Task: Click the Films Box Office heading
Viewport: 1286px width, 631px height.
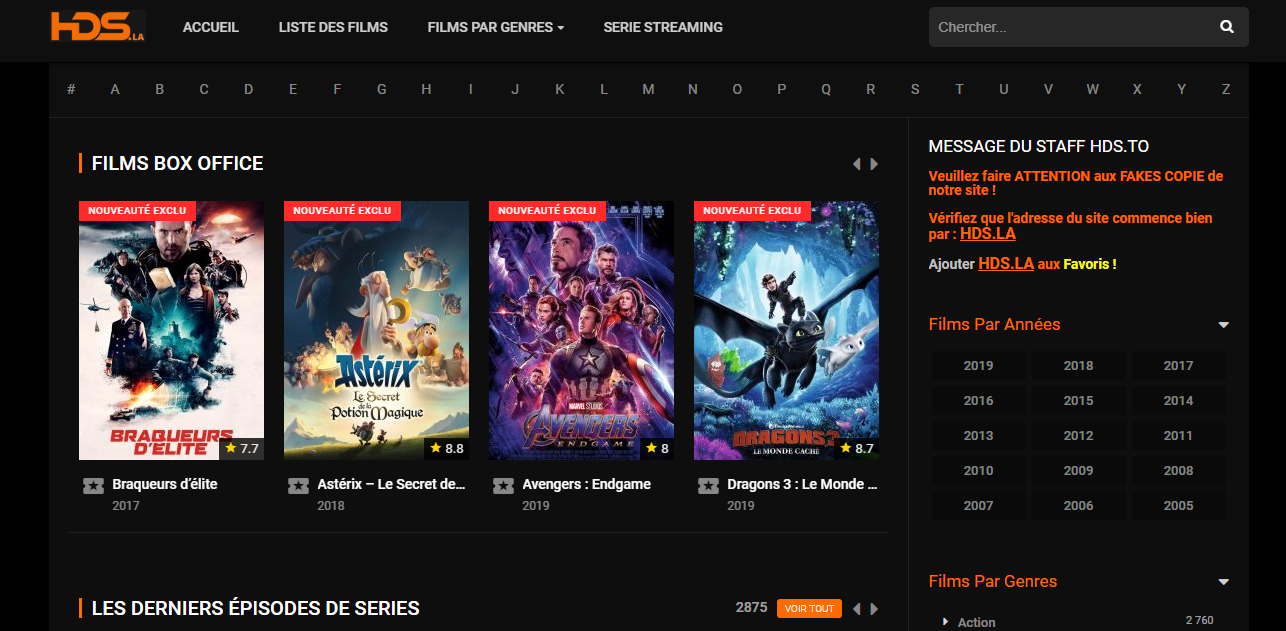Action: (x=177, y=163)
